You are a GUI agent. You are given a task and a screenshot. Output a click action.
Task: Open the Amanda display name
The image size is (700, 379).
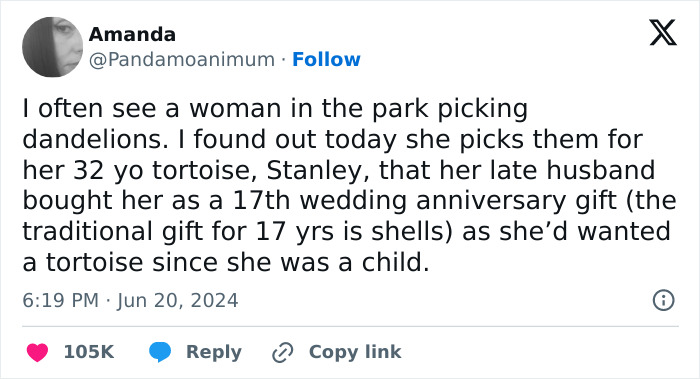pos(132,34)
